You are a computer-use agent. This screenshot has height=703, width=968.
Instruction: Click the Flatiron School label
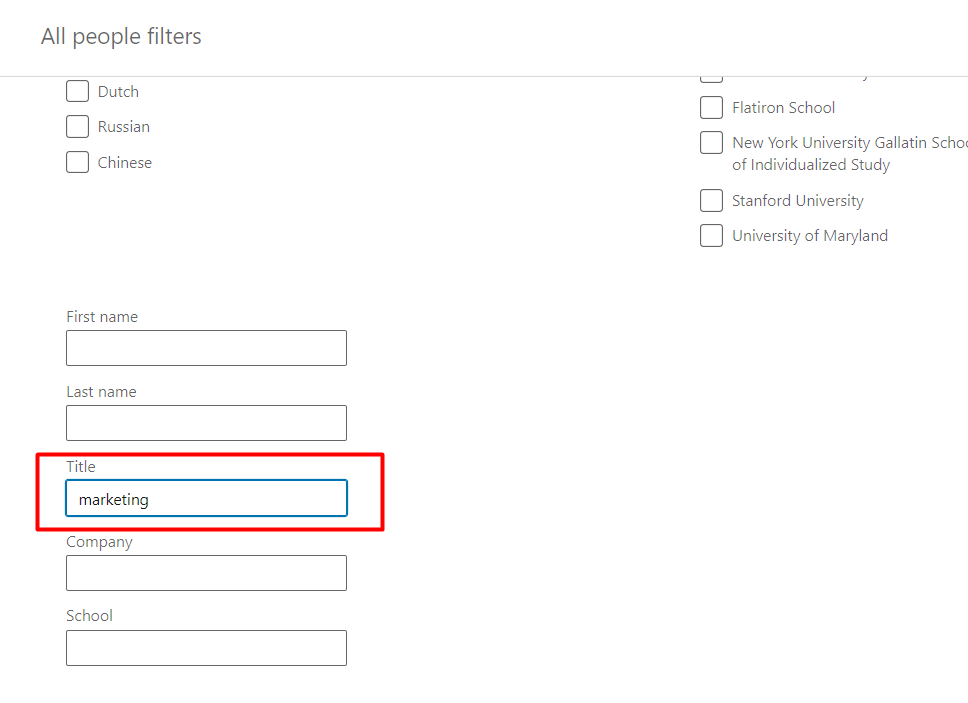click(783, 108)
